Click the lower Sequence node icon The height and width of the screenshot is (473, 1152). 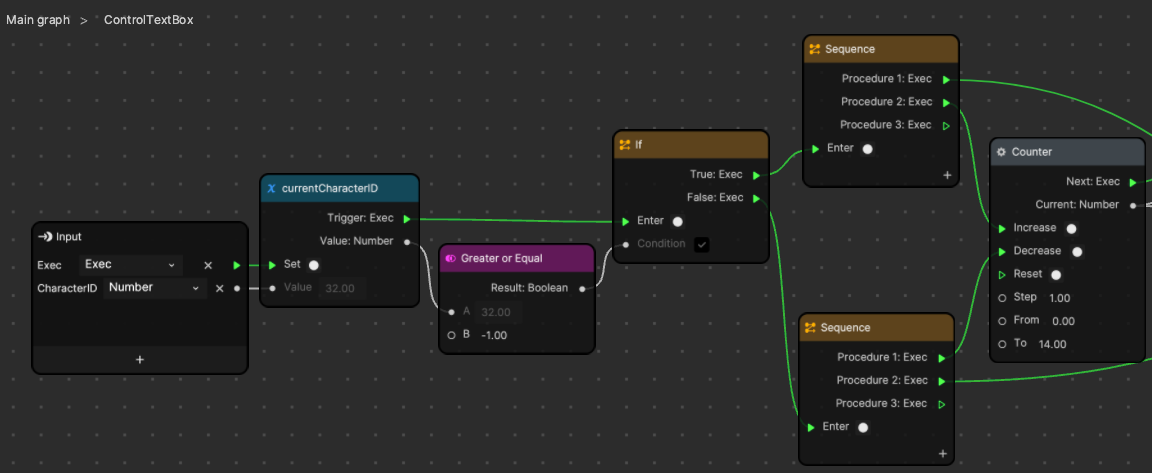811,328
